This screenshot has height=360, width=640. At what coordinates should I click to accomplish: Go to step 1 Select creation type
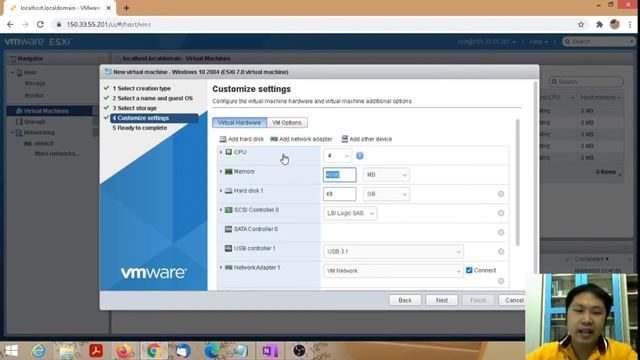coord(142,88)
